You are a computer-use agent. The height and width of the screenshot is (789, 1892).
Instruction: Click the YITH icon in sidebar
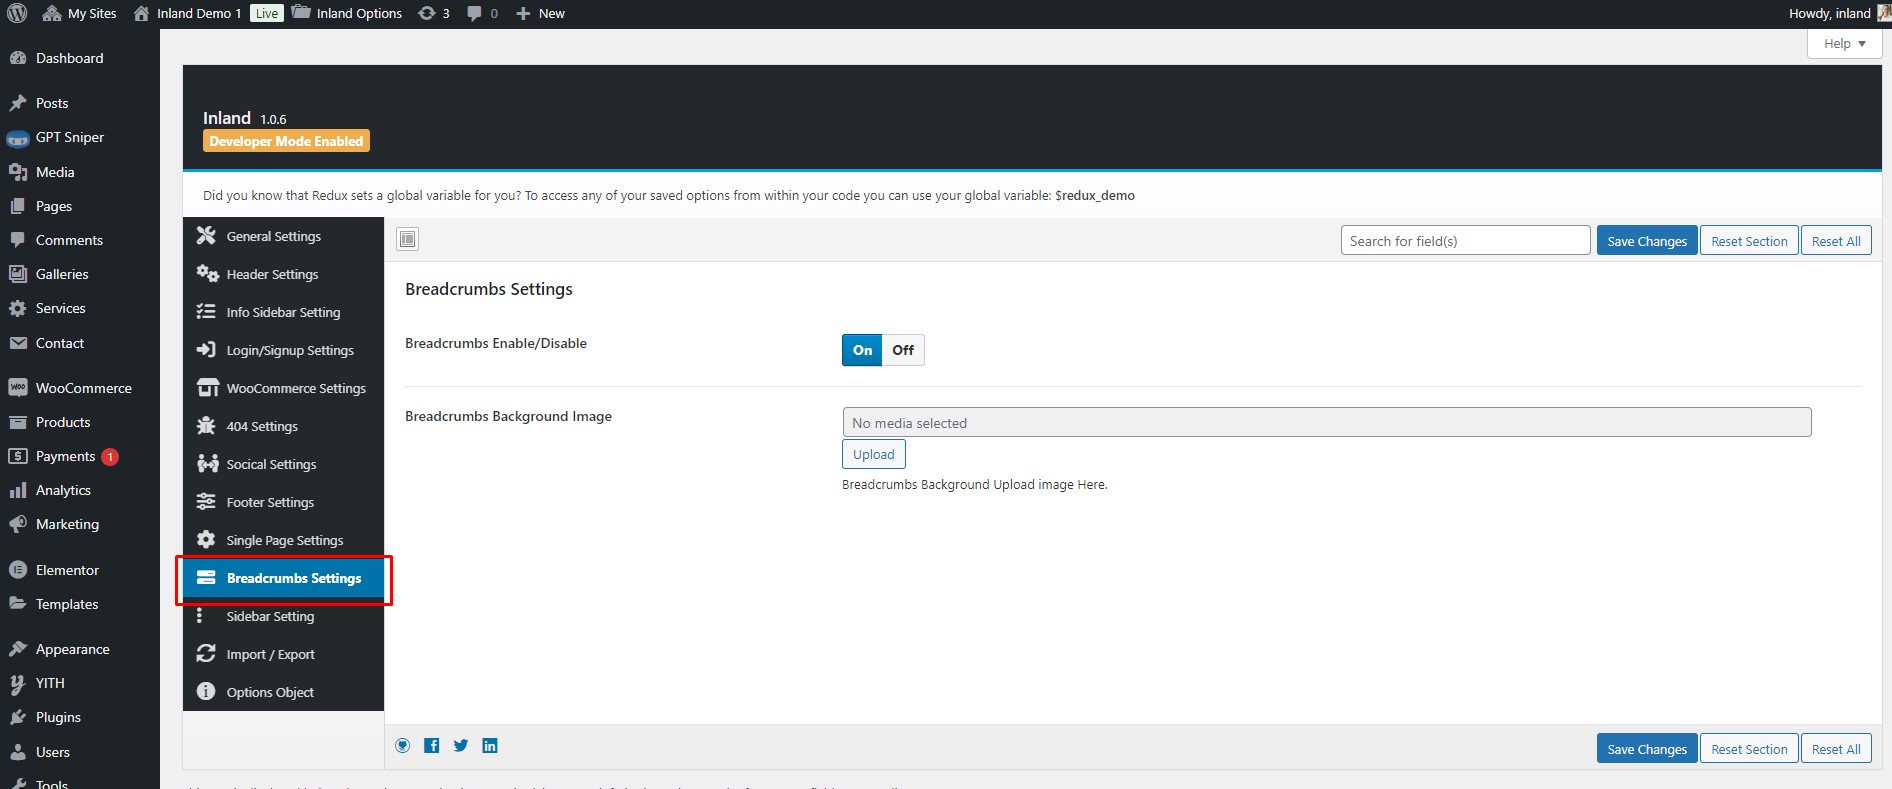(x=17, y=683)
